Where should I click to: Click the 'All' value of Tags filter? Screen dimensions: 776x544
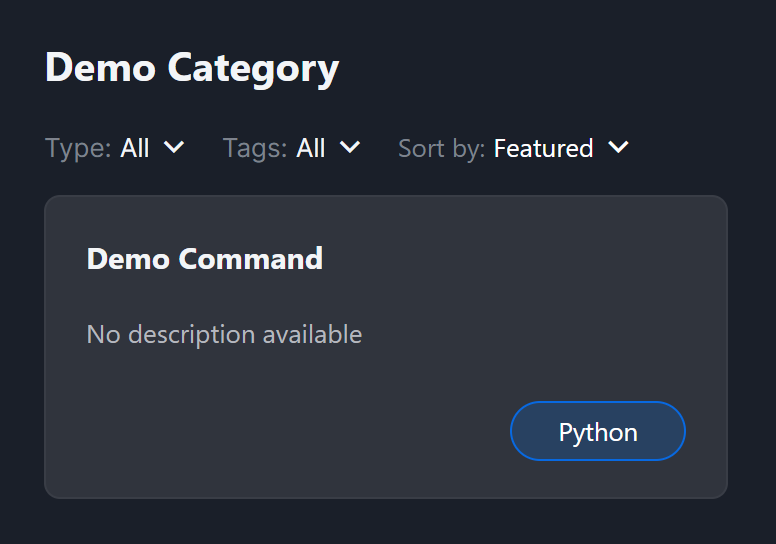[x=311, y=148]
